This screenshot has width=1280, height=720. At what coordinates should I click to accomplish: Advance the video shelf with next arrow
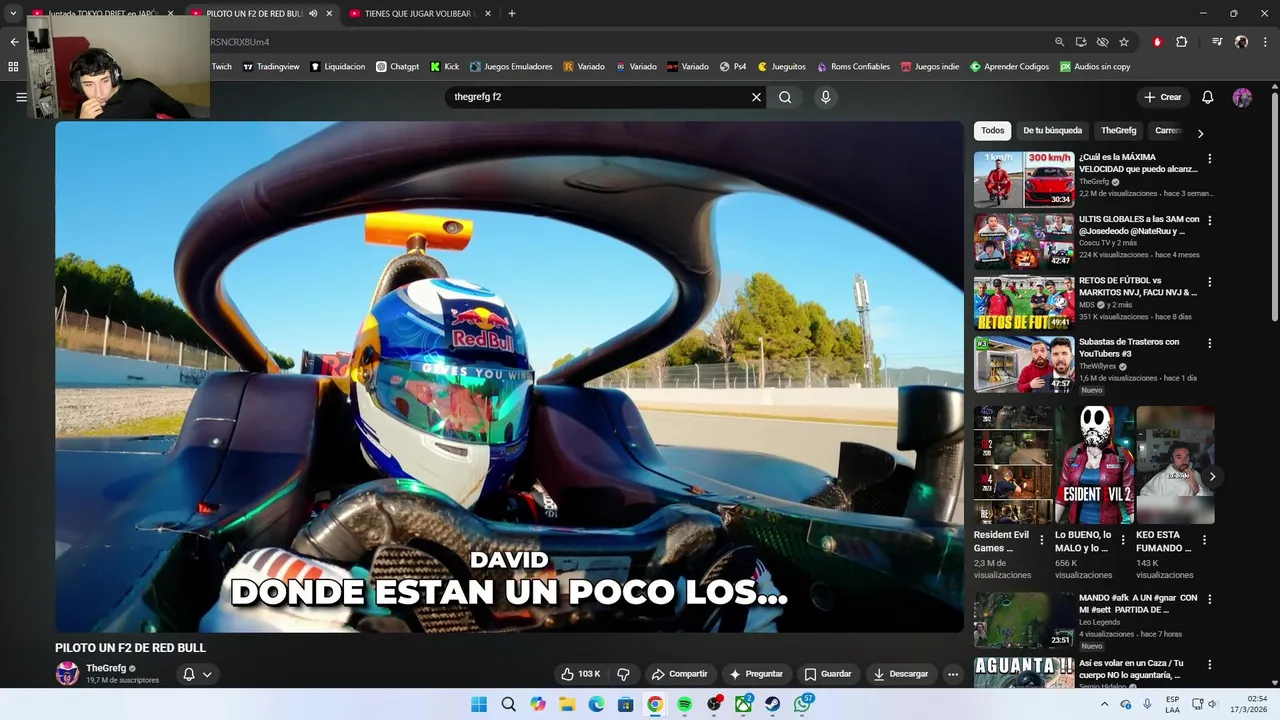point(1212,476)
